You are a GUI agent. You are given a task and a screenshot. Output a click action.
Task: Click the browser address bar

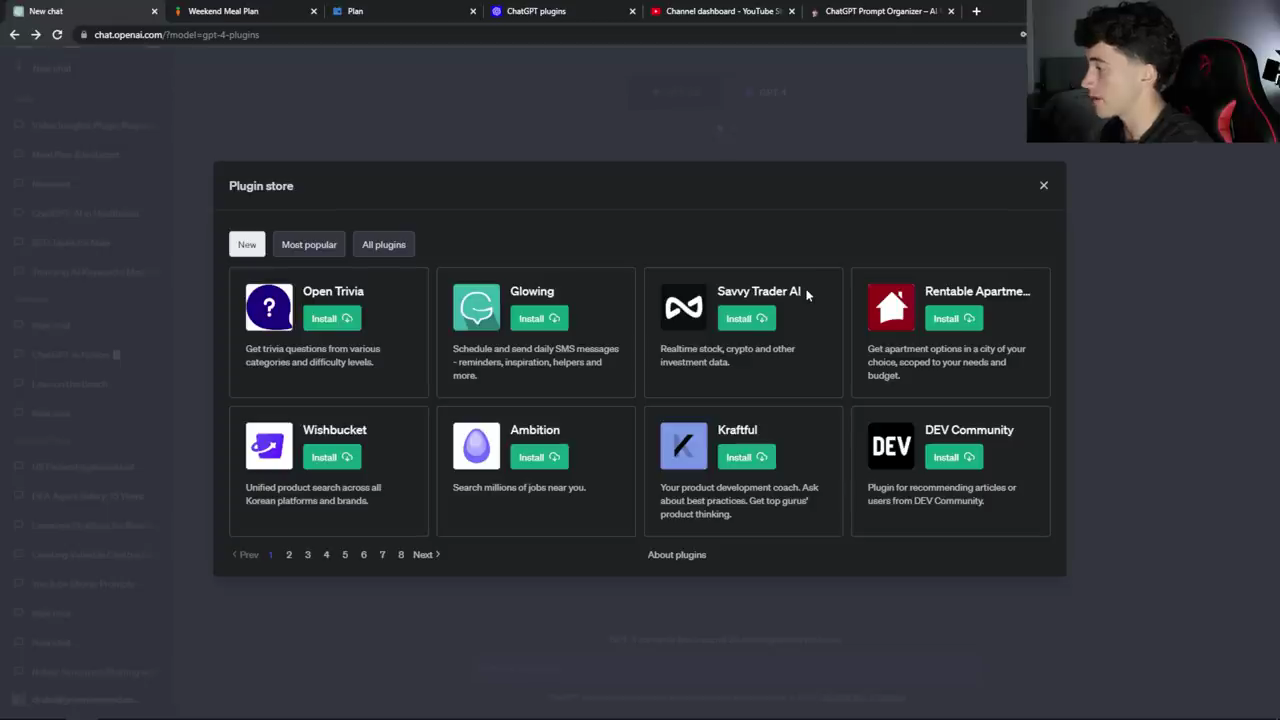(x=550, y=34)
